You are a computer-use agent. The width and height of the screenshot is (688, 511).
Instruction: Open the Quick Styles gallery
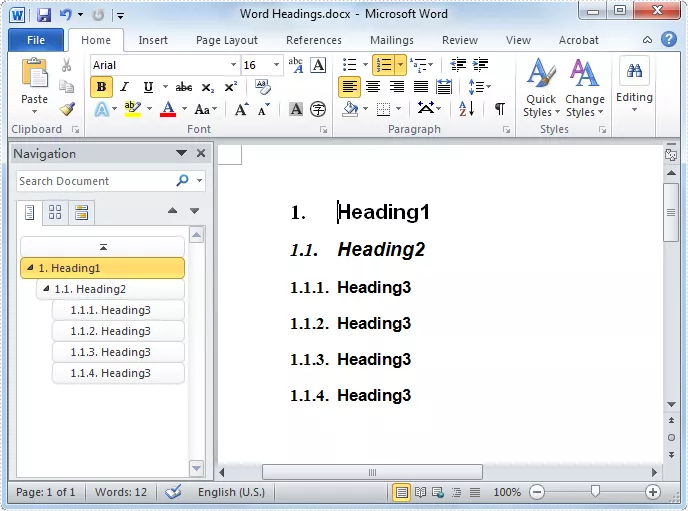pos(541,89)
